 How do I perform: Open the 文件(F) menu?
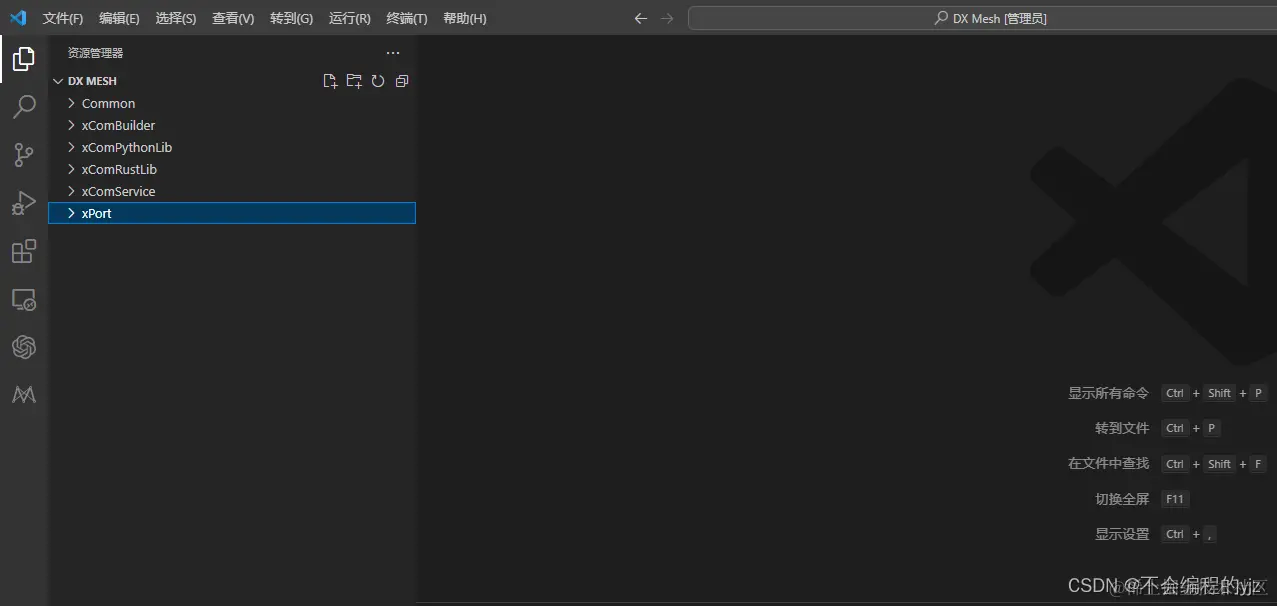pos(63,19)
